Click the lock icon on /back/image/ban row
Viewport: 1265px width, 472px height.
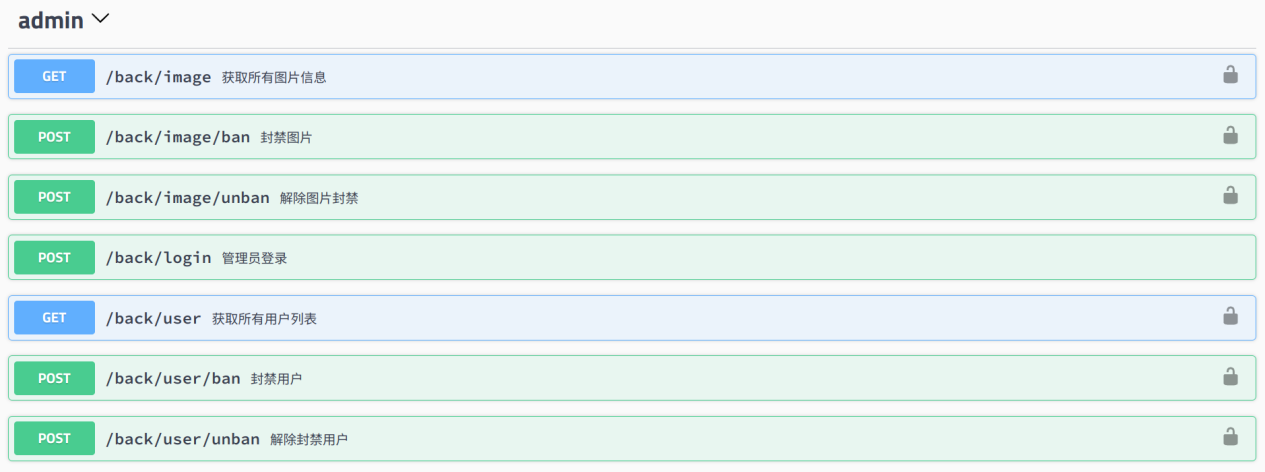pos(1230,135)
